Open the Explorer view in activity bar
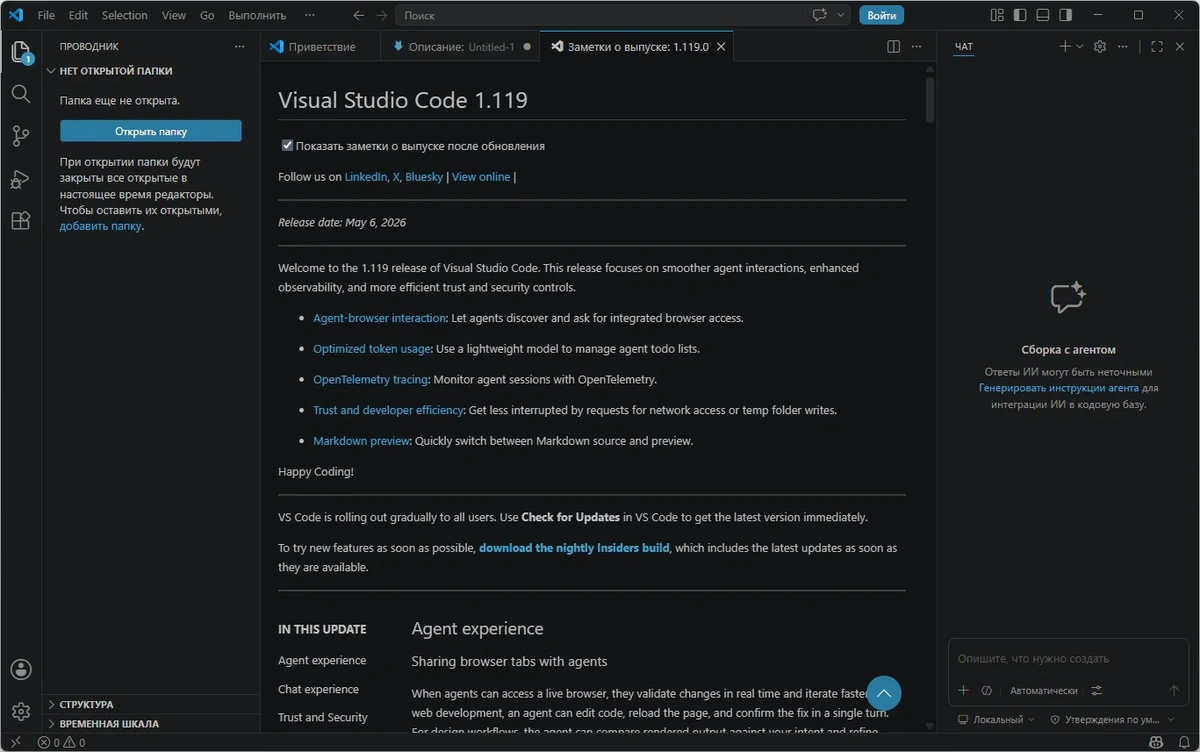 (21, 52)
